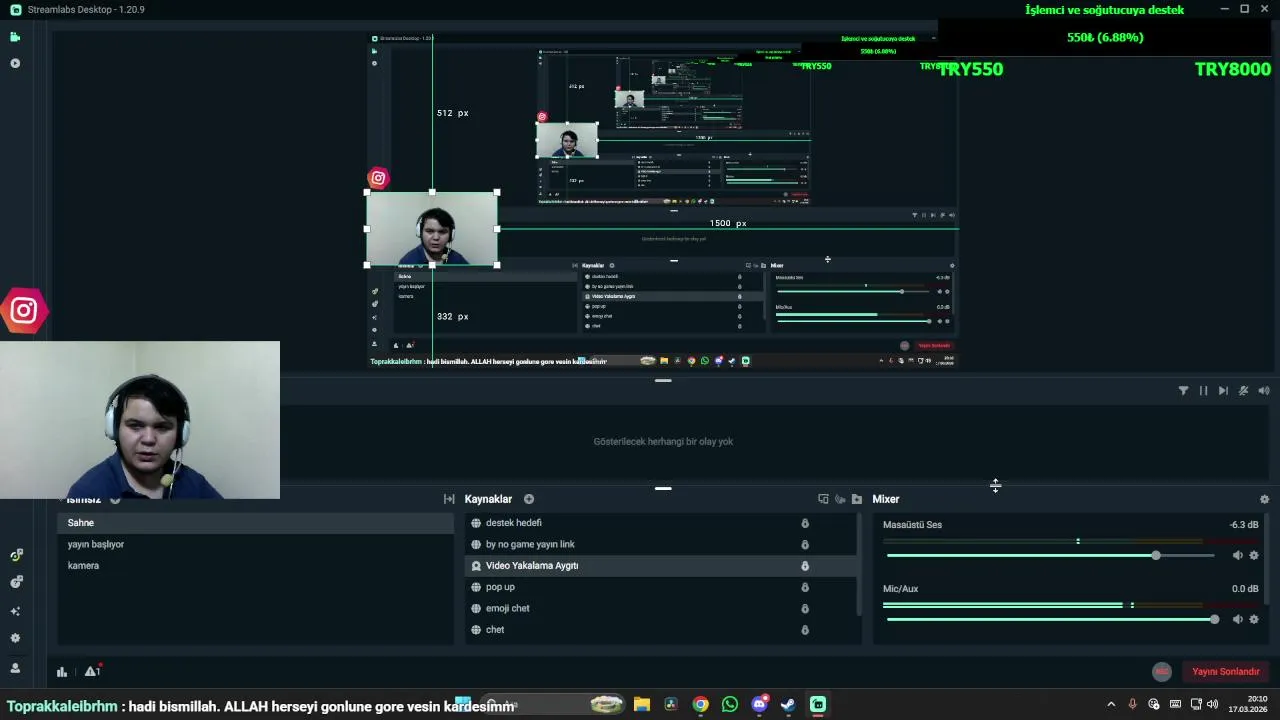Viewport: 1280px width, 720px height.
Task: Open Discord from the taskbar
Action: 759,704
